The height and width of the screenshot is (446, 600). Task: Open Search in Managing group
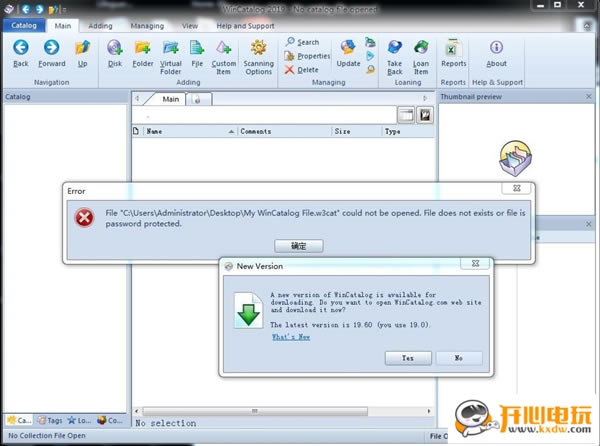tap(302, 42)
